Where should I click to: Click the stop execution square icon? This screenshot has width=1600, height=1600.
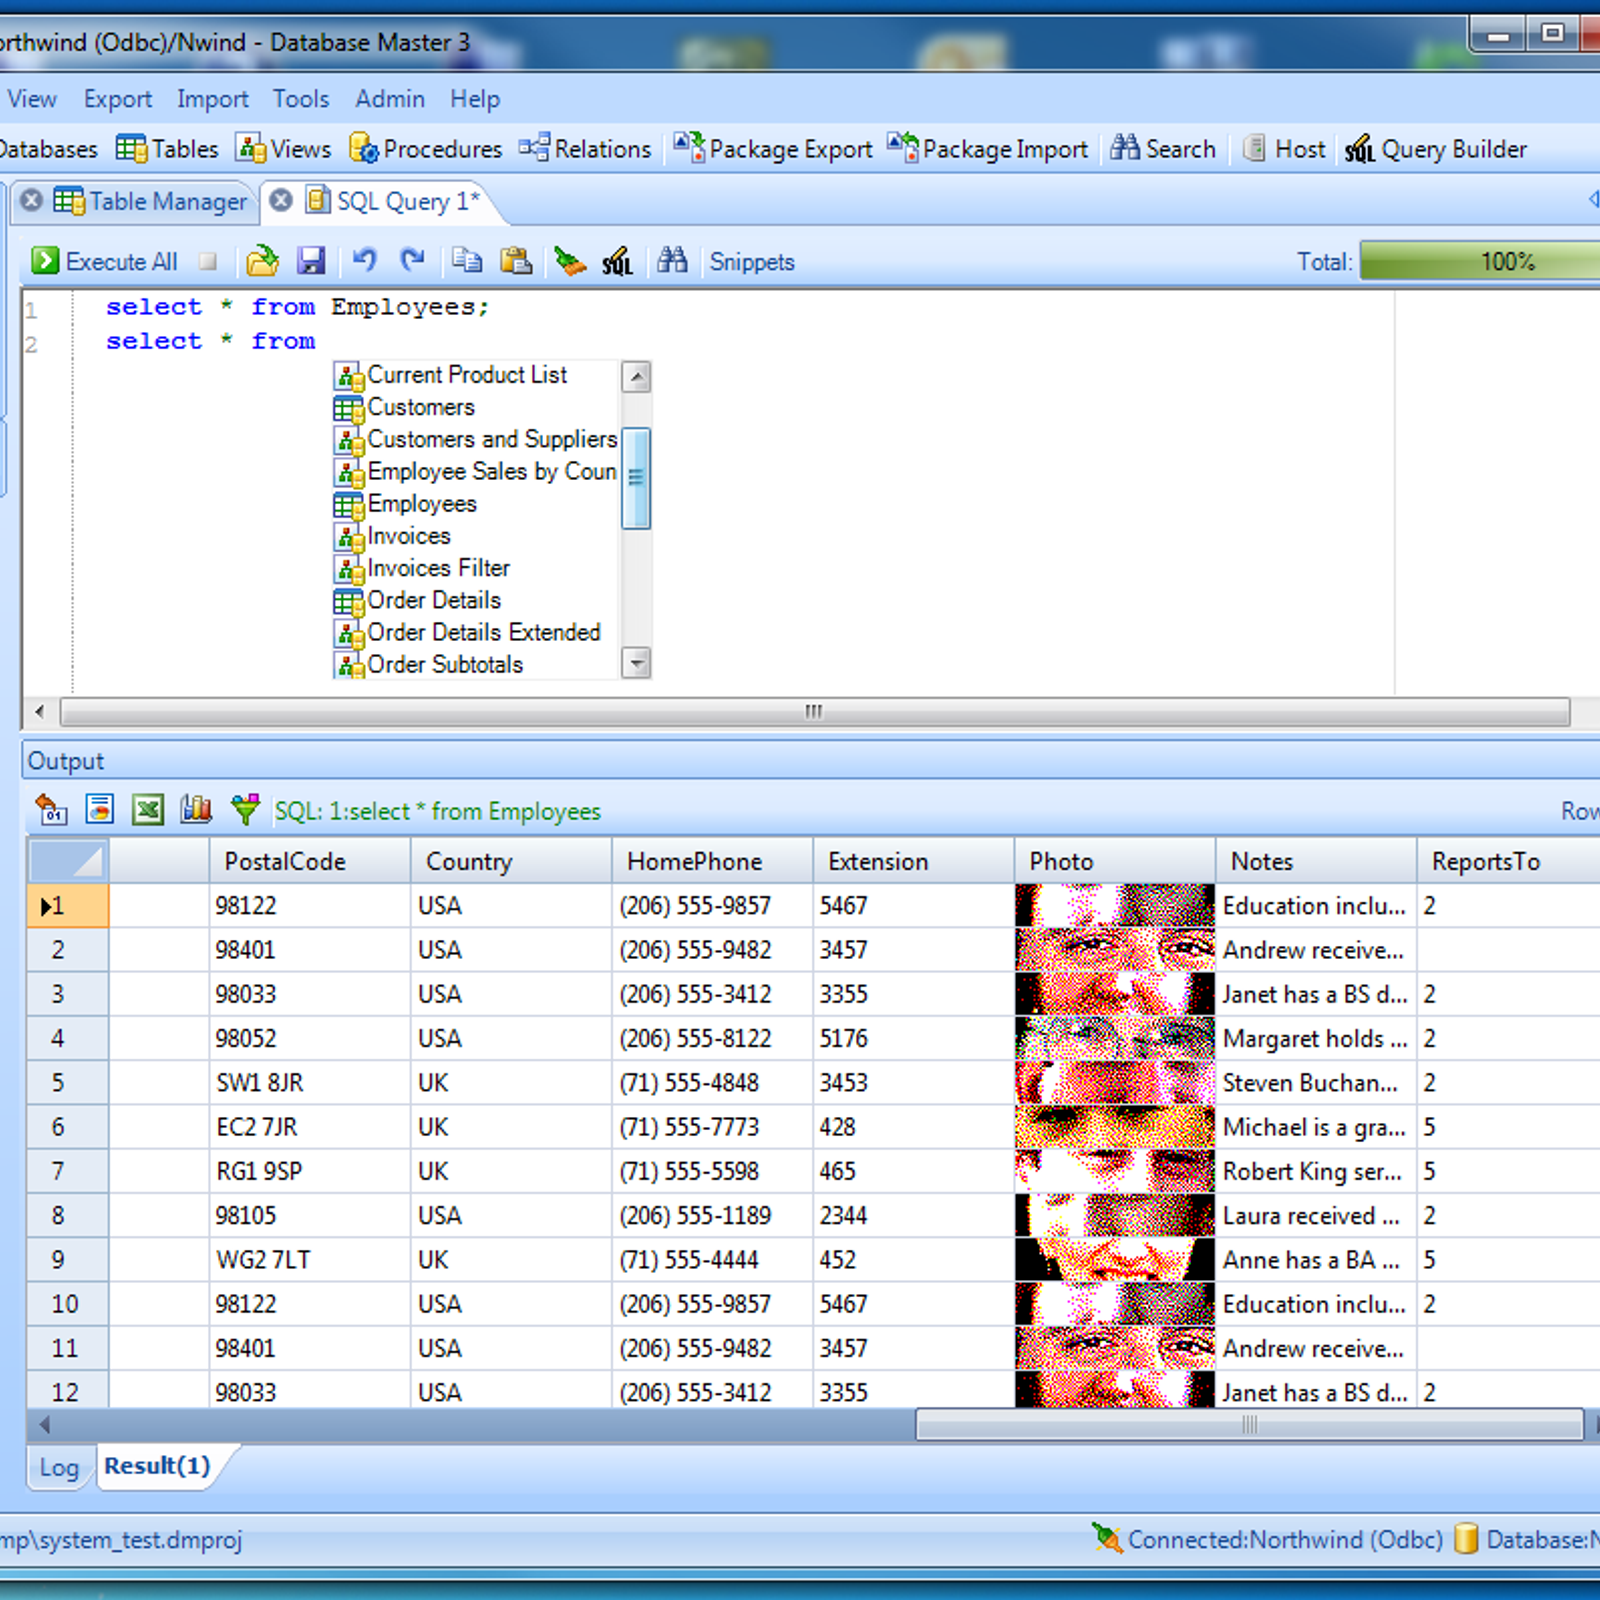pyautogui.click(x=208, y=262)
